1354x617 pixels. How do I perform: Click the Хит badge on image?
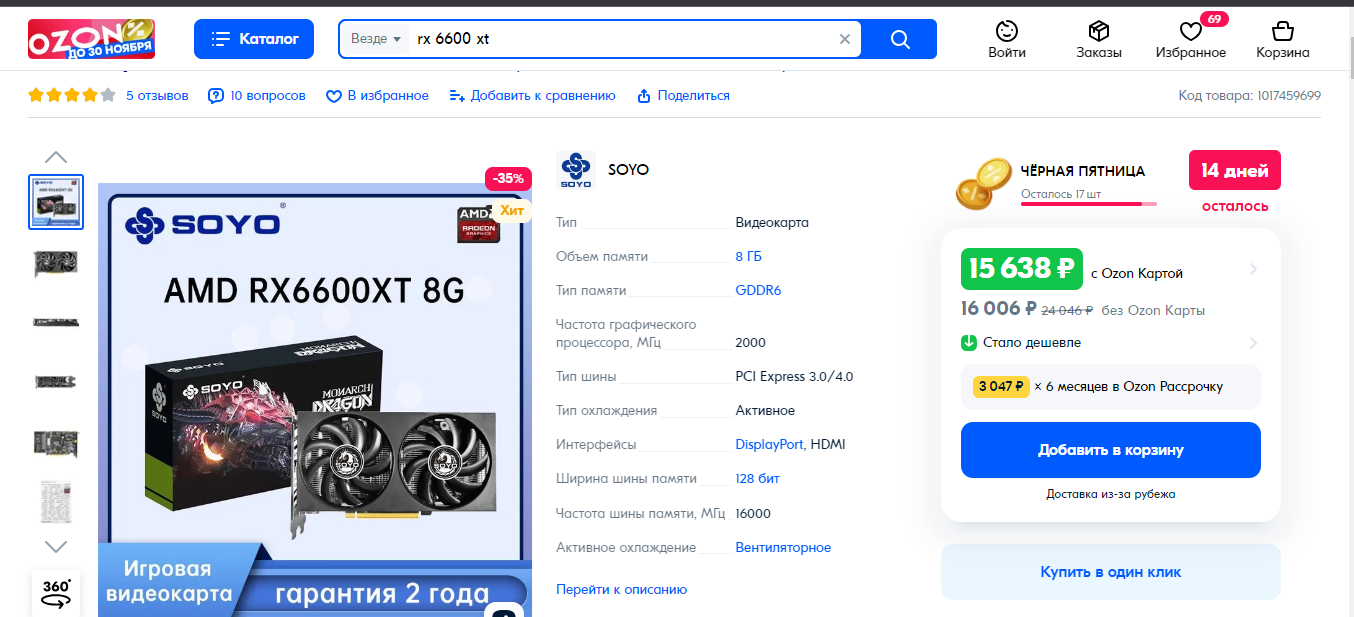pos(512,210)
